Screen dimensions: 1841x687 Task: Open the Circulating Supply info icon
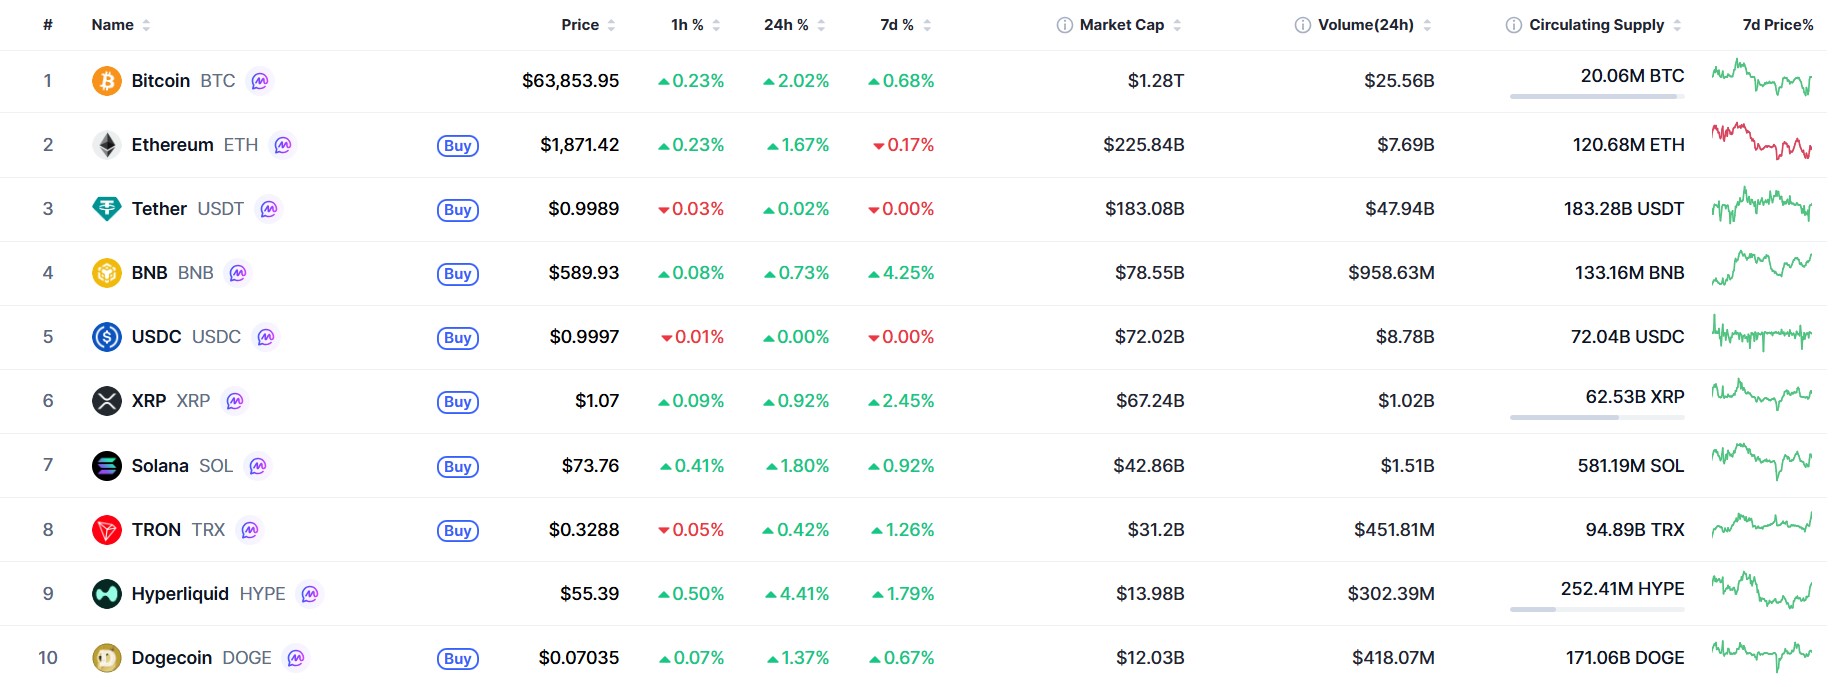(1514, 25)
